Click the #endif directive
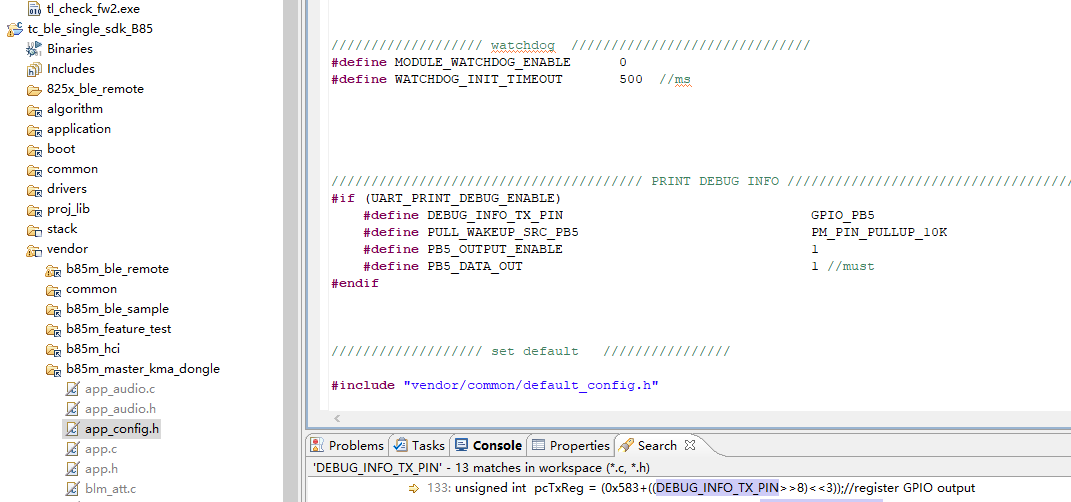 point(355,283)
